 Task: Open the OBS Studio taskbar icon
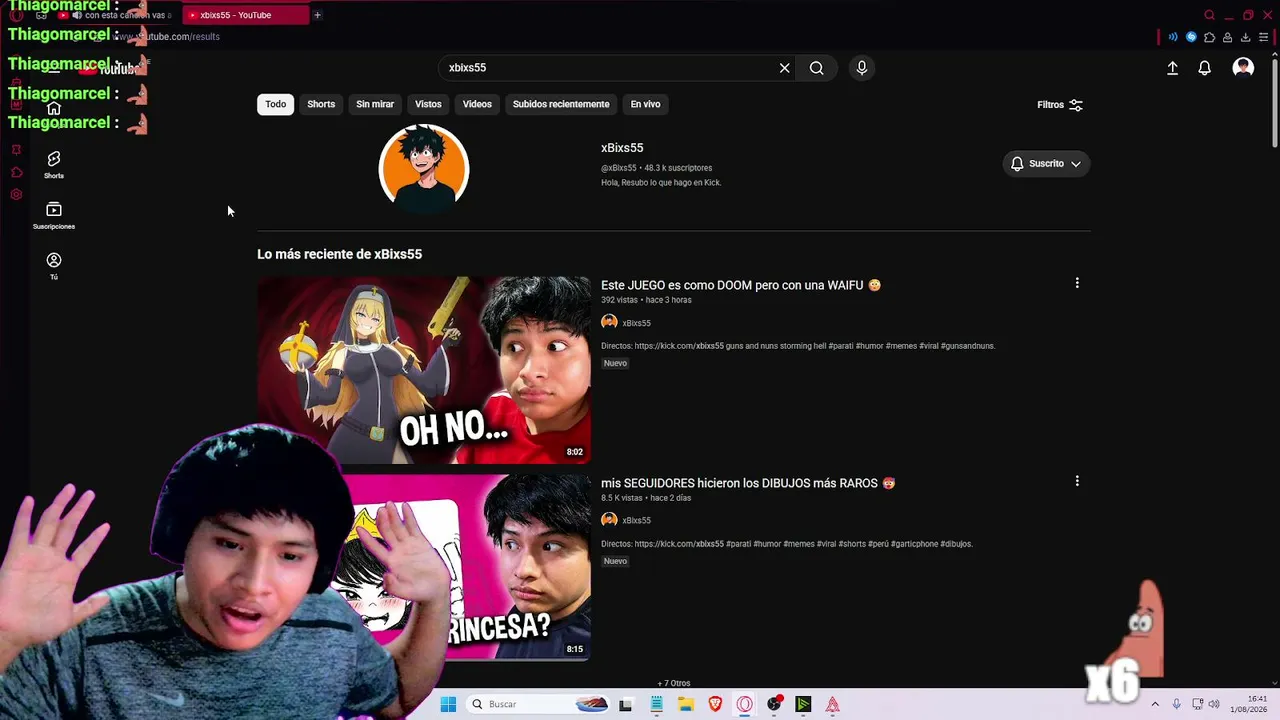[x=774, y=704]
